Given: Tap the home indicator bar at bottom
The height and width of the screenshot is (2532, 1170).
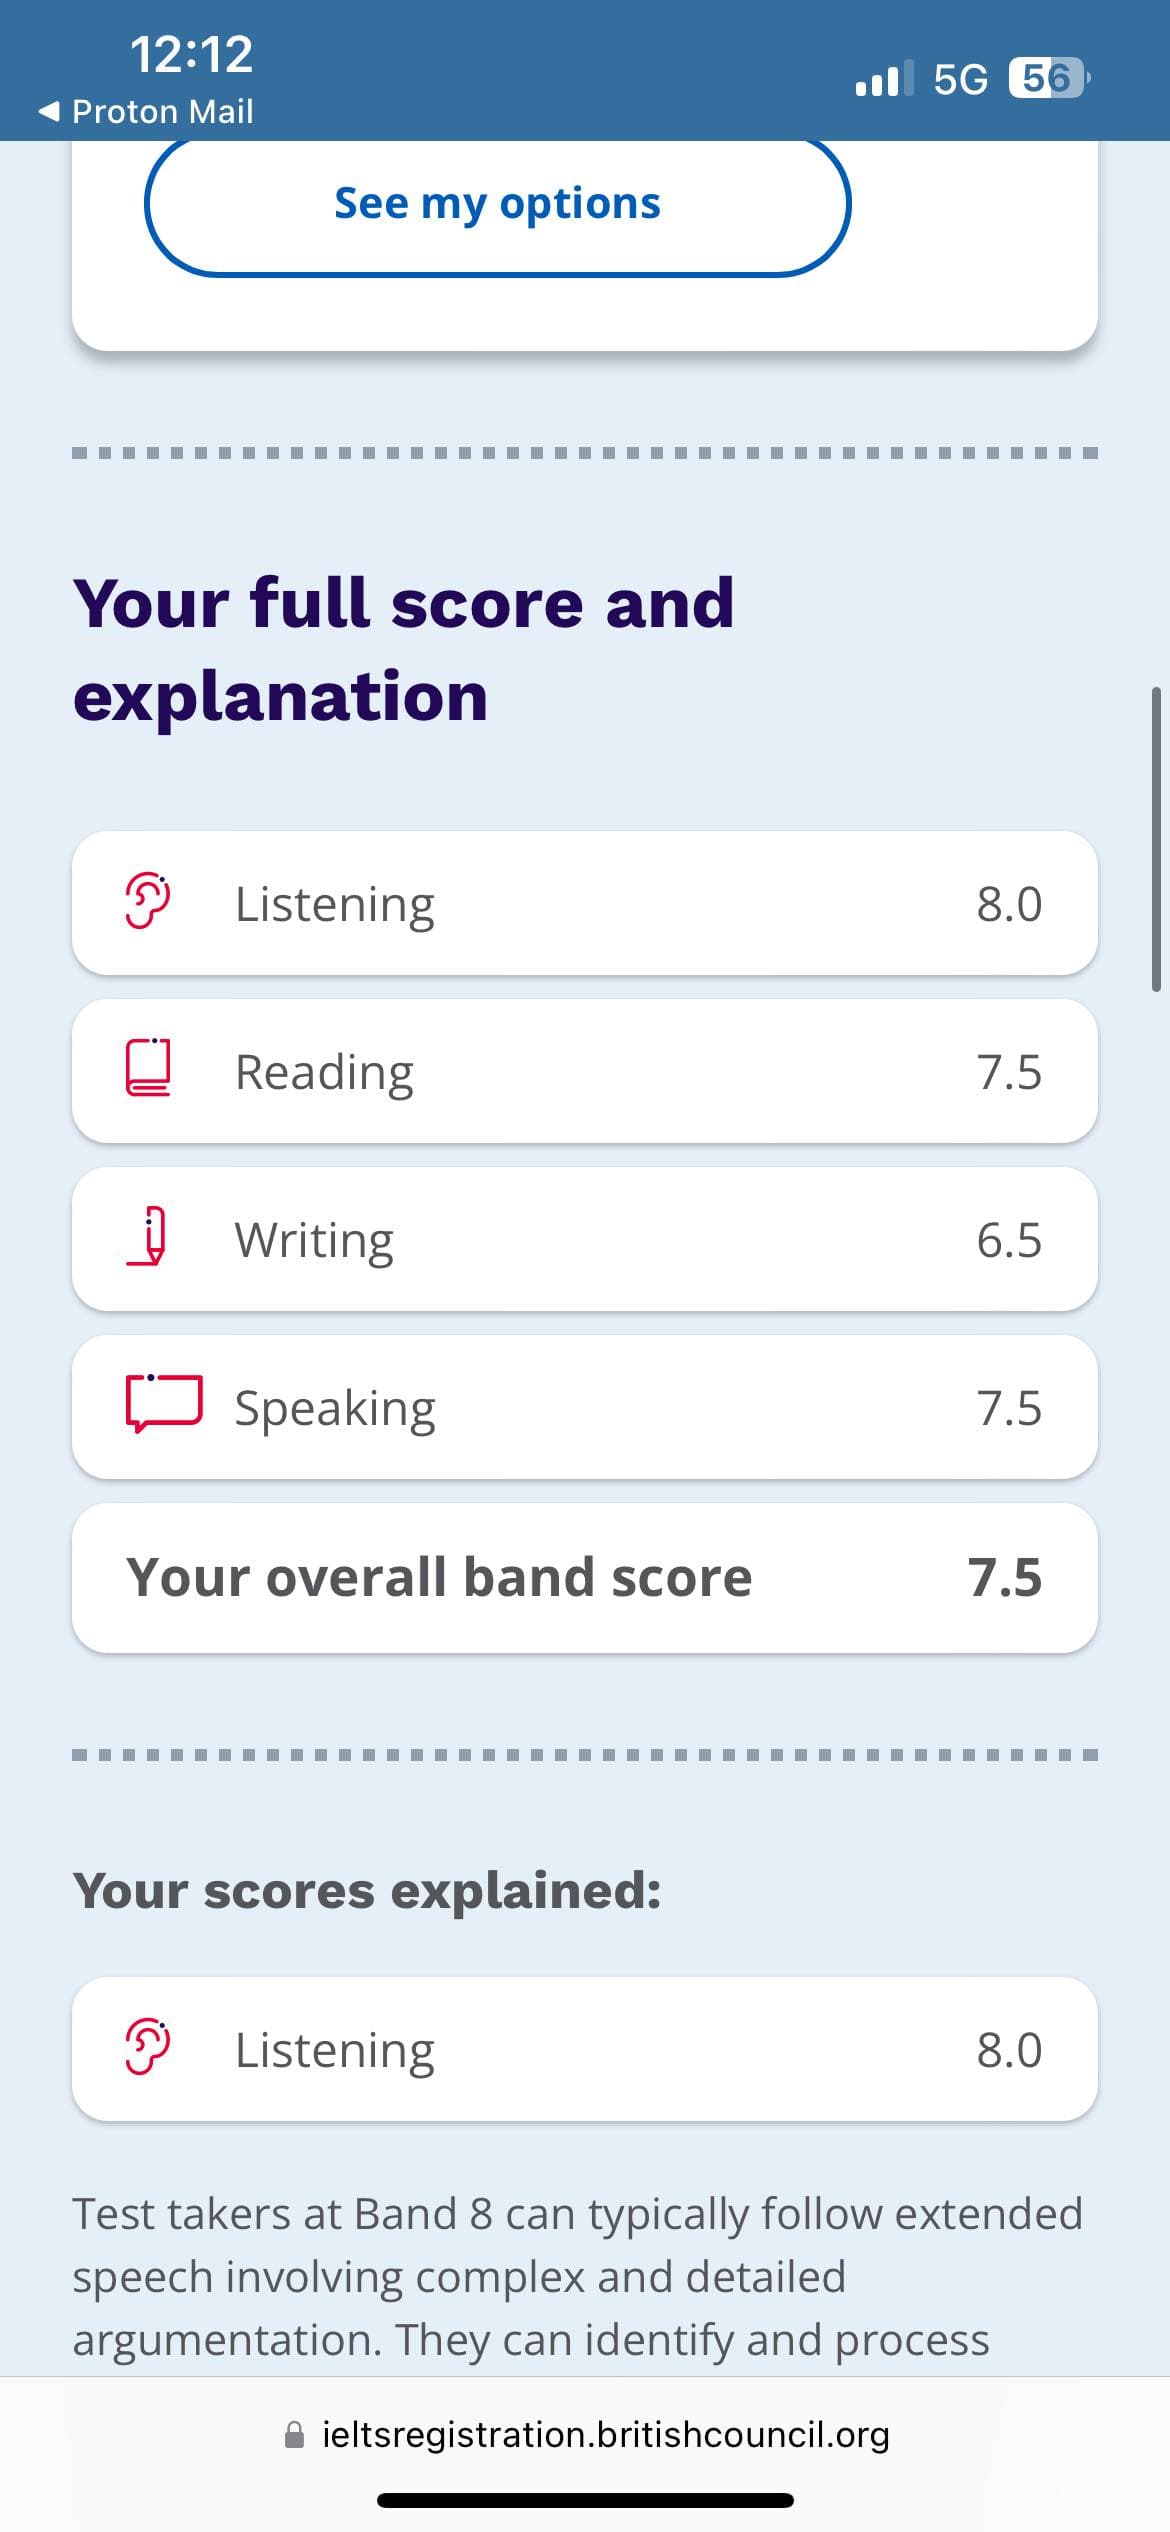Looking at the screenshot, I should (585, 2500).
